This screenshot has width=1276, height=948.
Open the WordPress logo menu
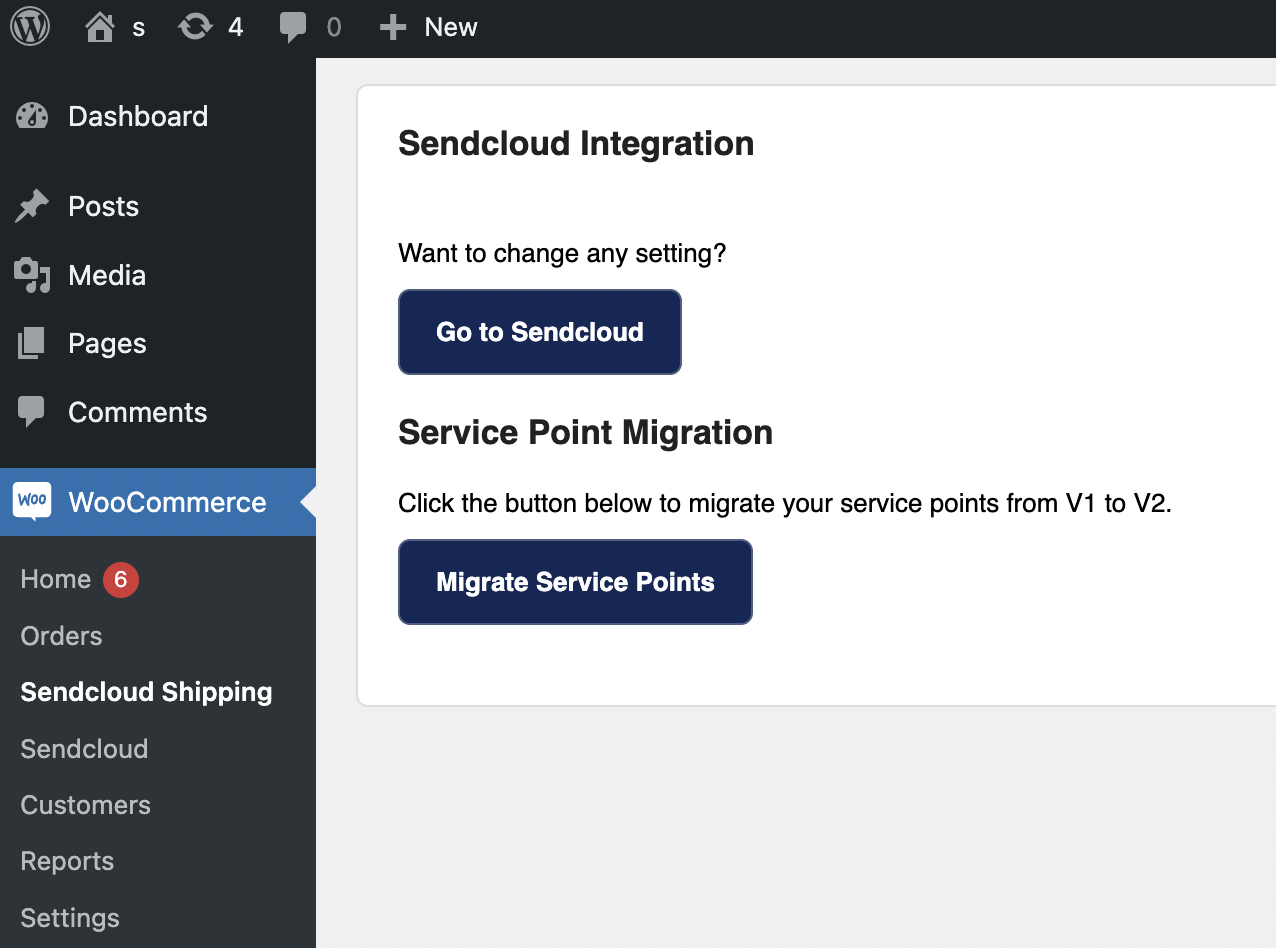[x=30, y=27]
